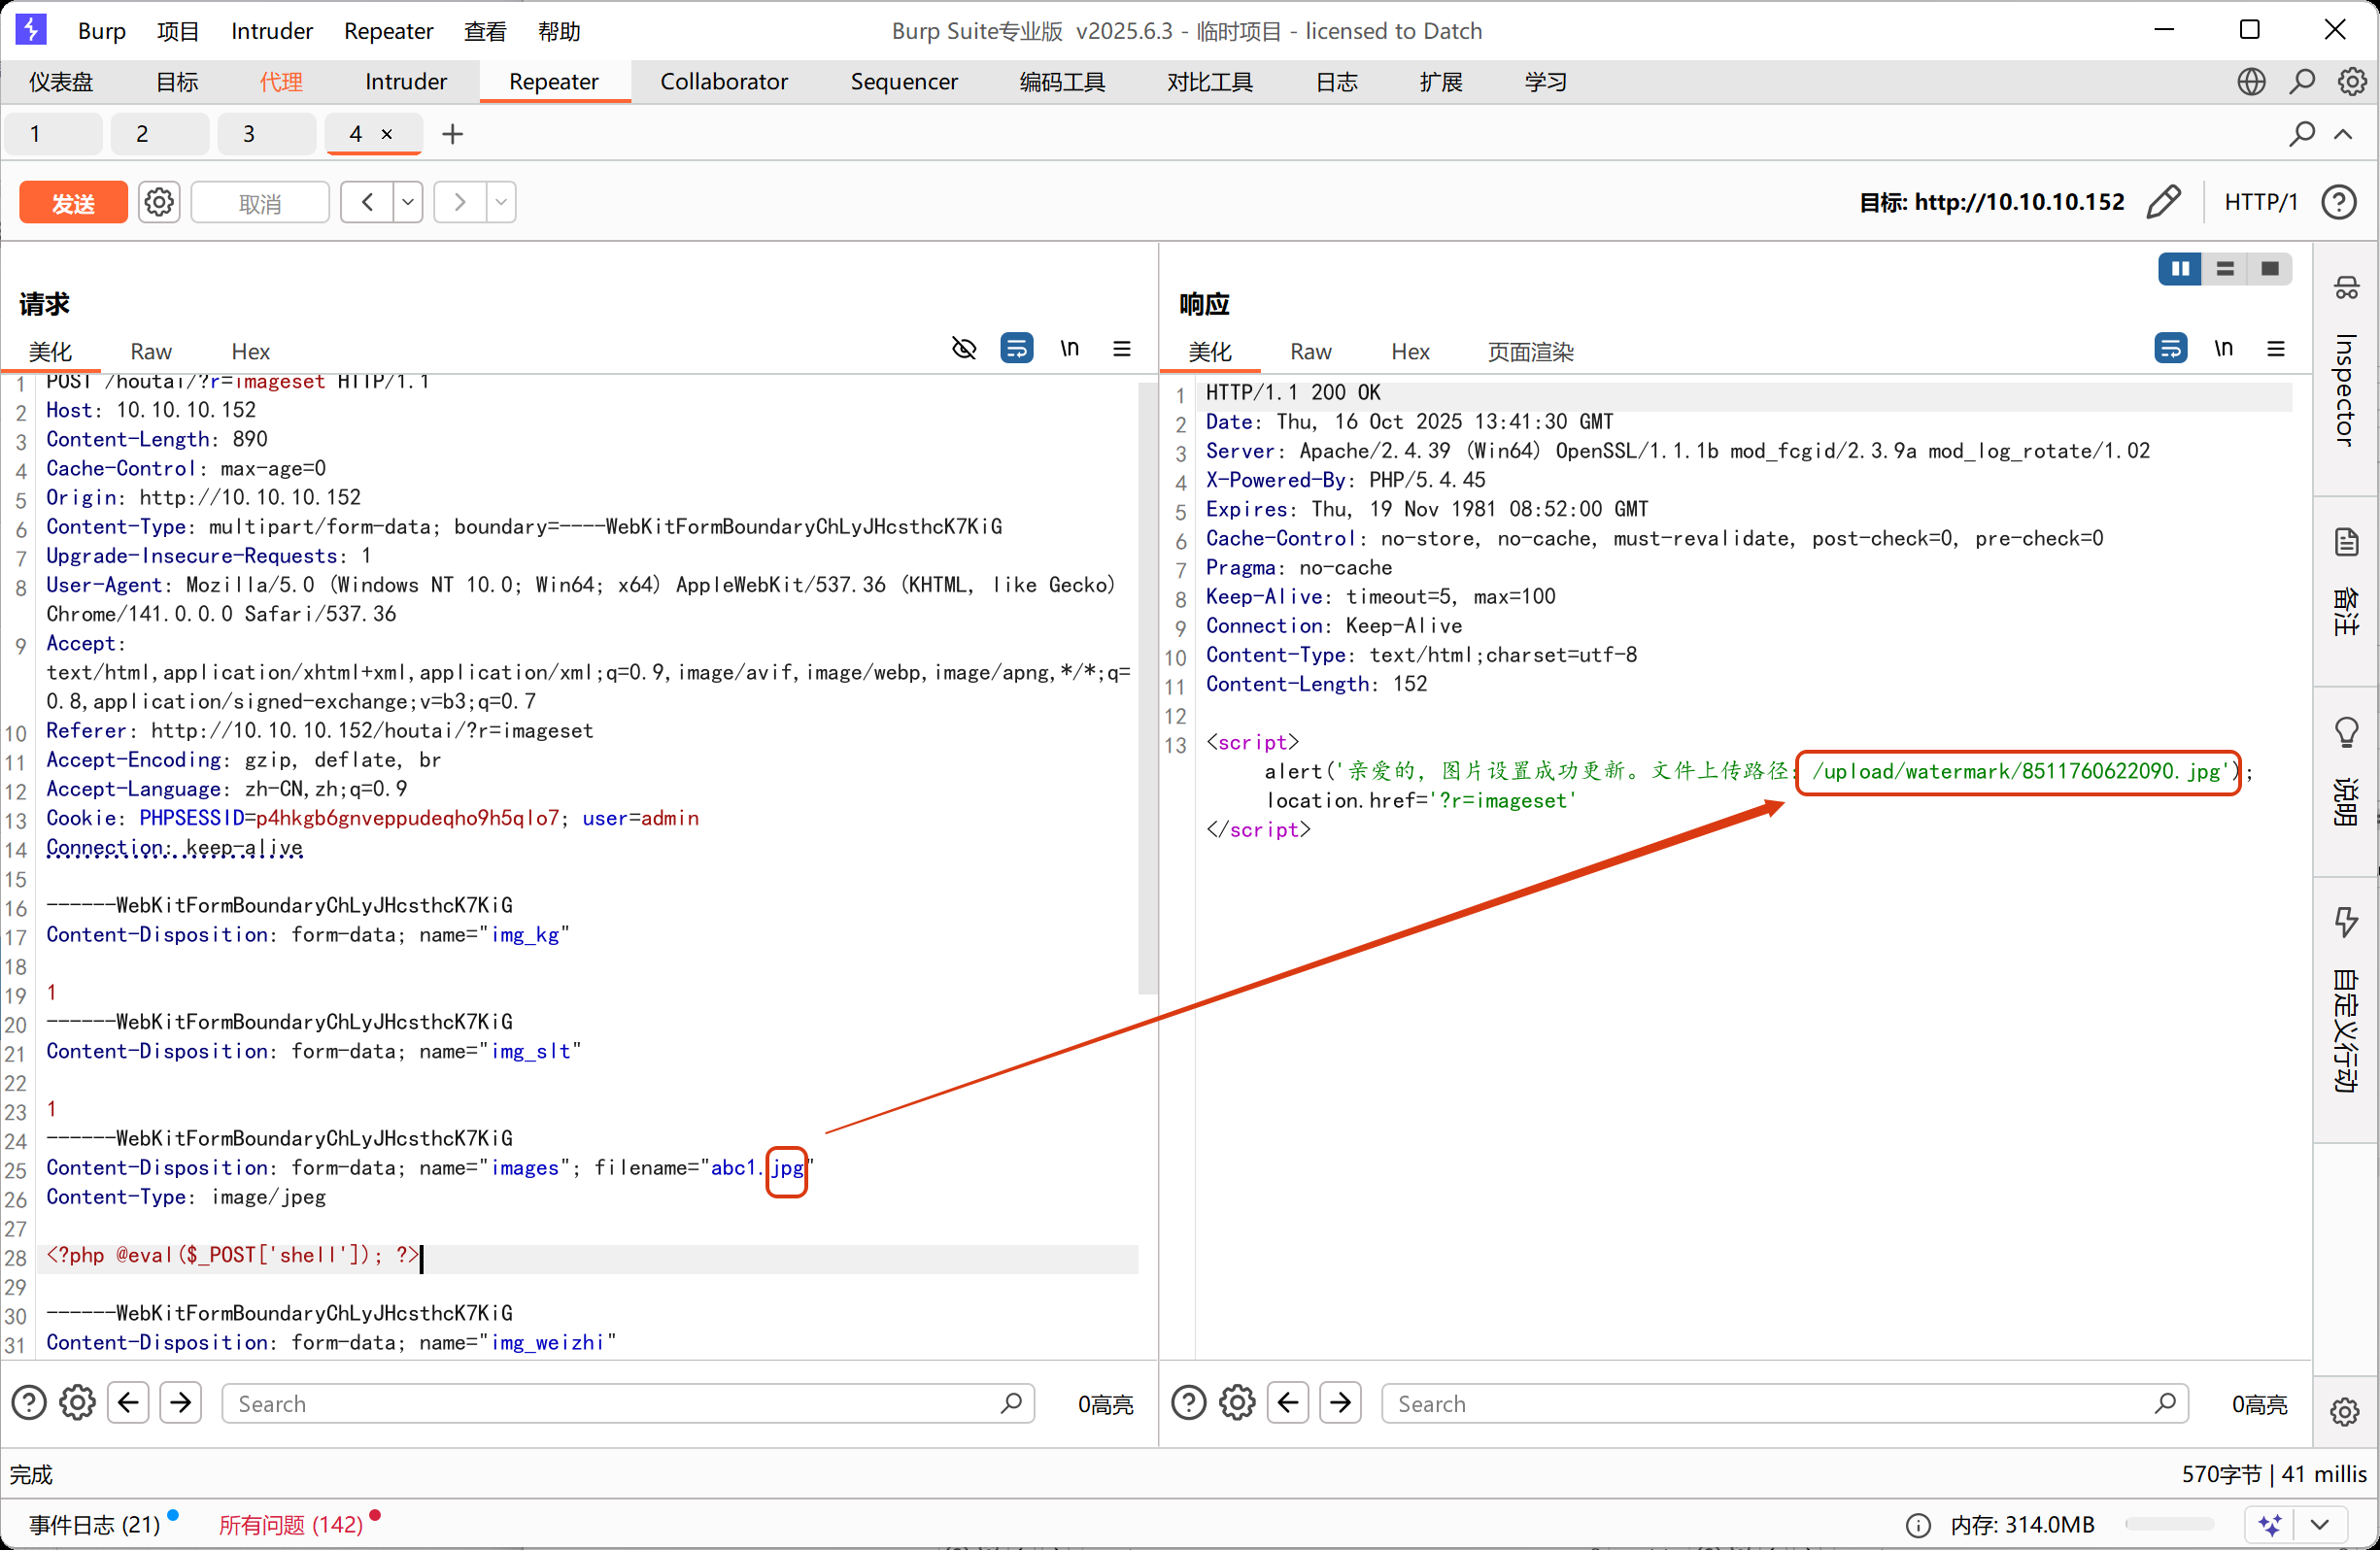
Task: Open Burp settings gear in top bar
Action: (x=2352, y=81)
